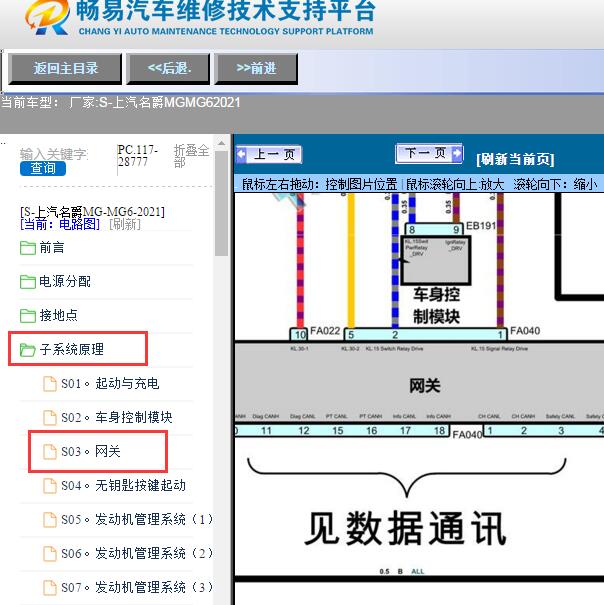The width and height of the screenshot is (604, 605).
Task: Click the PC.117-28777 text in sidebar
Action: pyautogui.click(x=138, y=155)
